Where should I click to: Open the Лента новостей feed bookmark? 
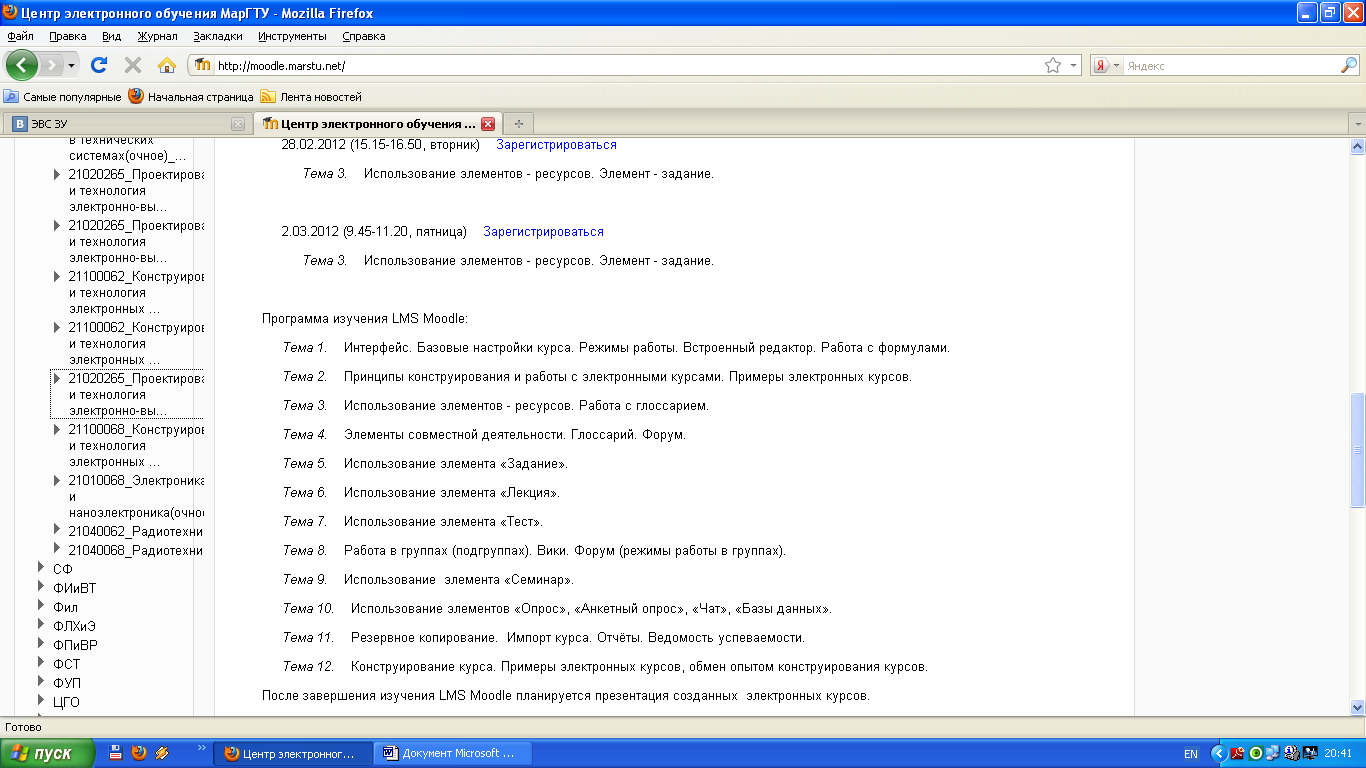pos(311,97)
